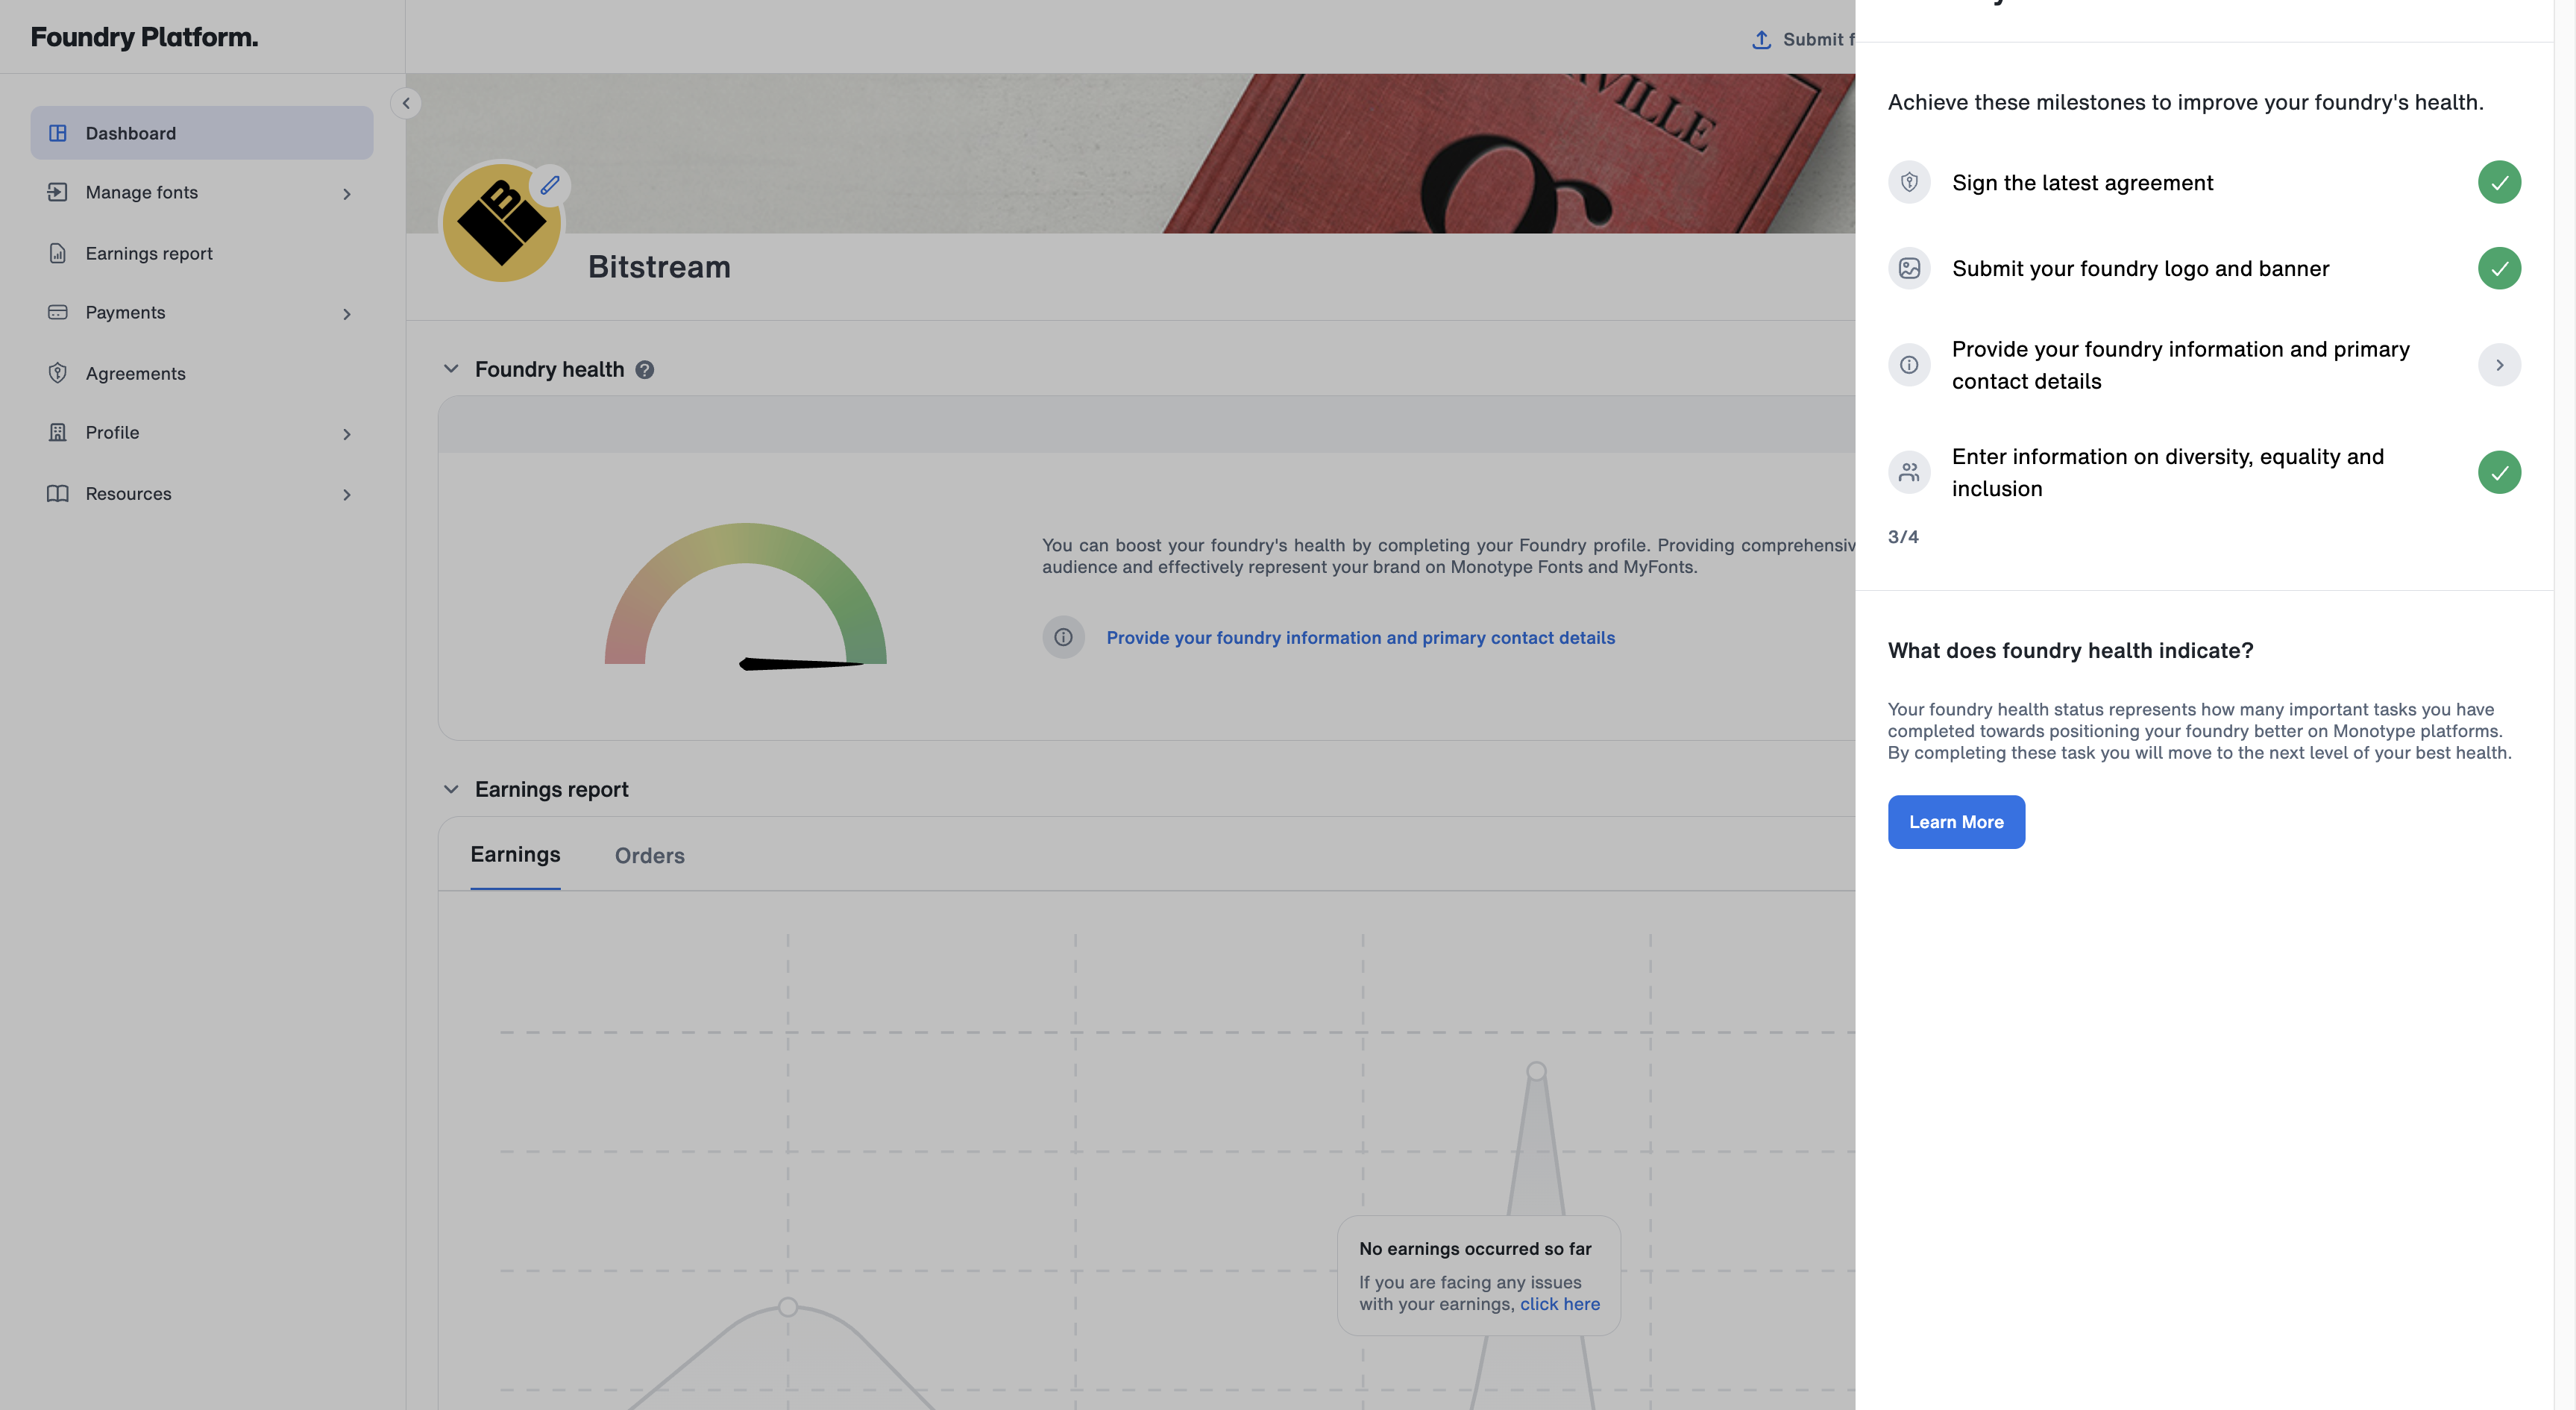Click the green check for foundry logo and banner

tap(2499, 268)
